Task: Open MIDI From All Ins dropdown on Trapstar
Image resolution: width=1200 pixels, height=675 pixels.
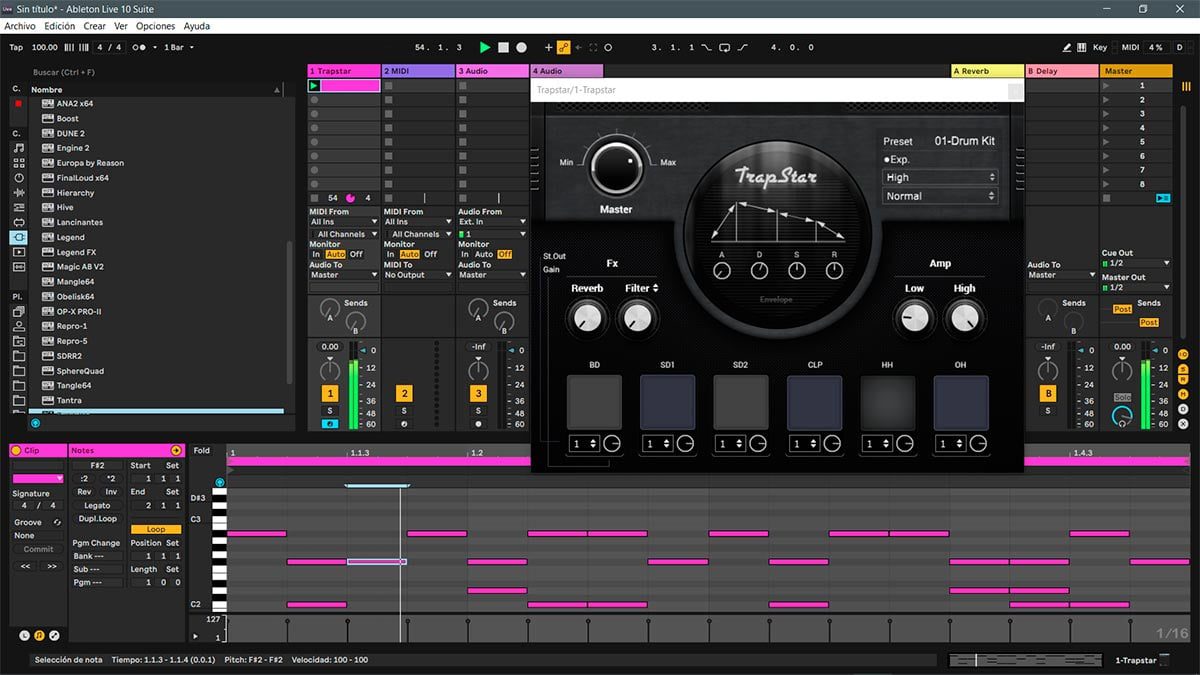Action: (344, 222)
